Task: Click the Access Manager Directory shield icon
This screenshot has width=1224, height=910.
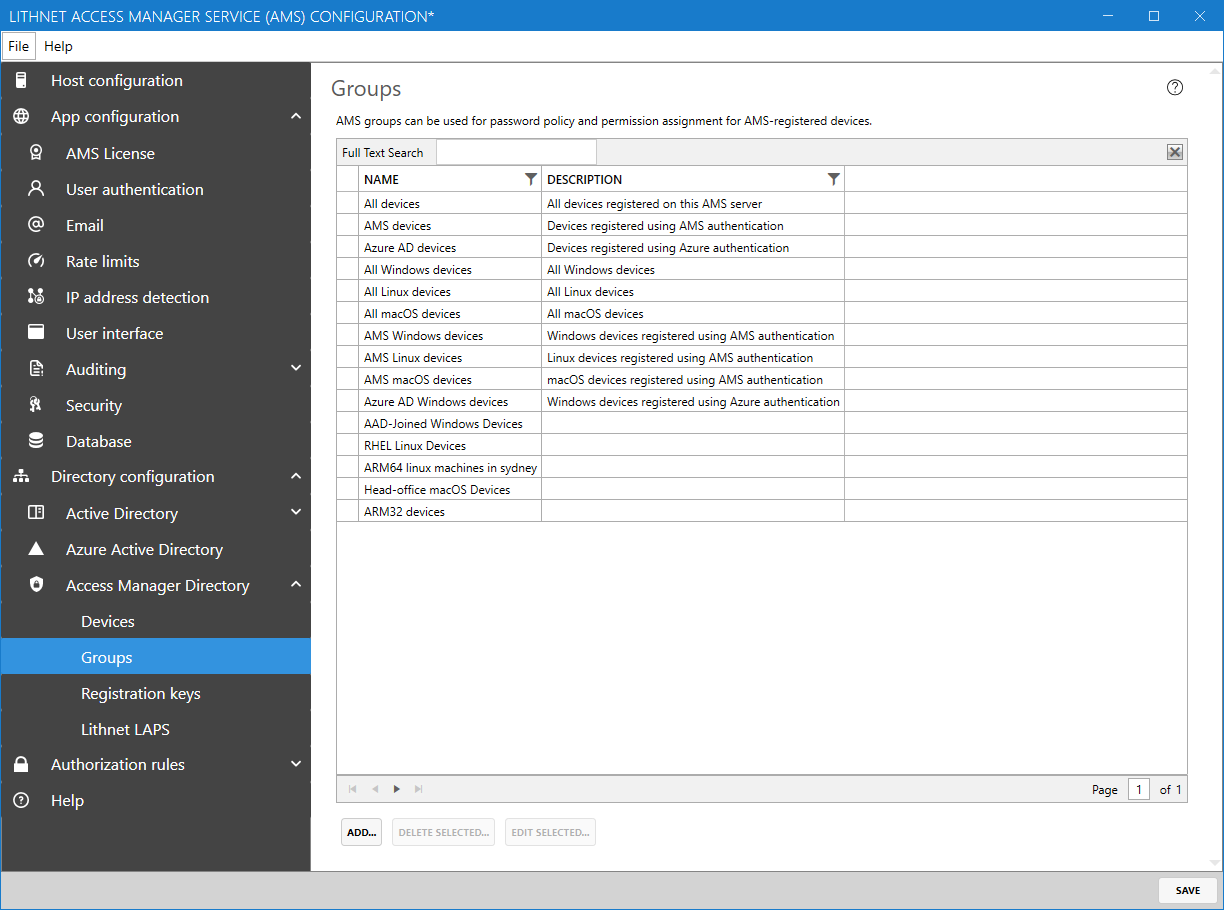Action: (x=36, y=585)
